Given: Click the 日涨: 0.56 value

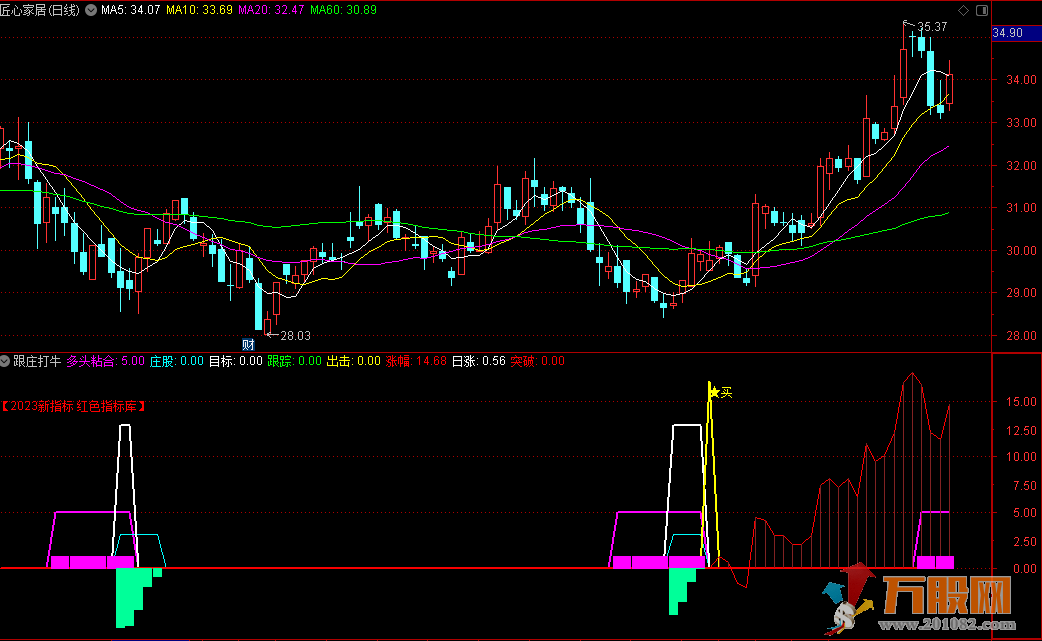Looking at the screenshot, I should click(478, 361).
